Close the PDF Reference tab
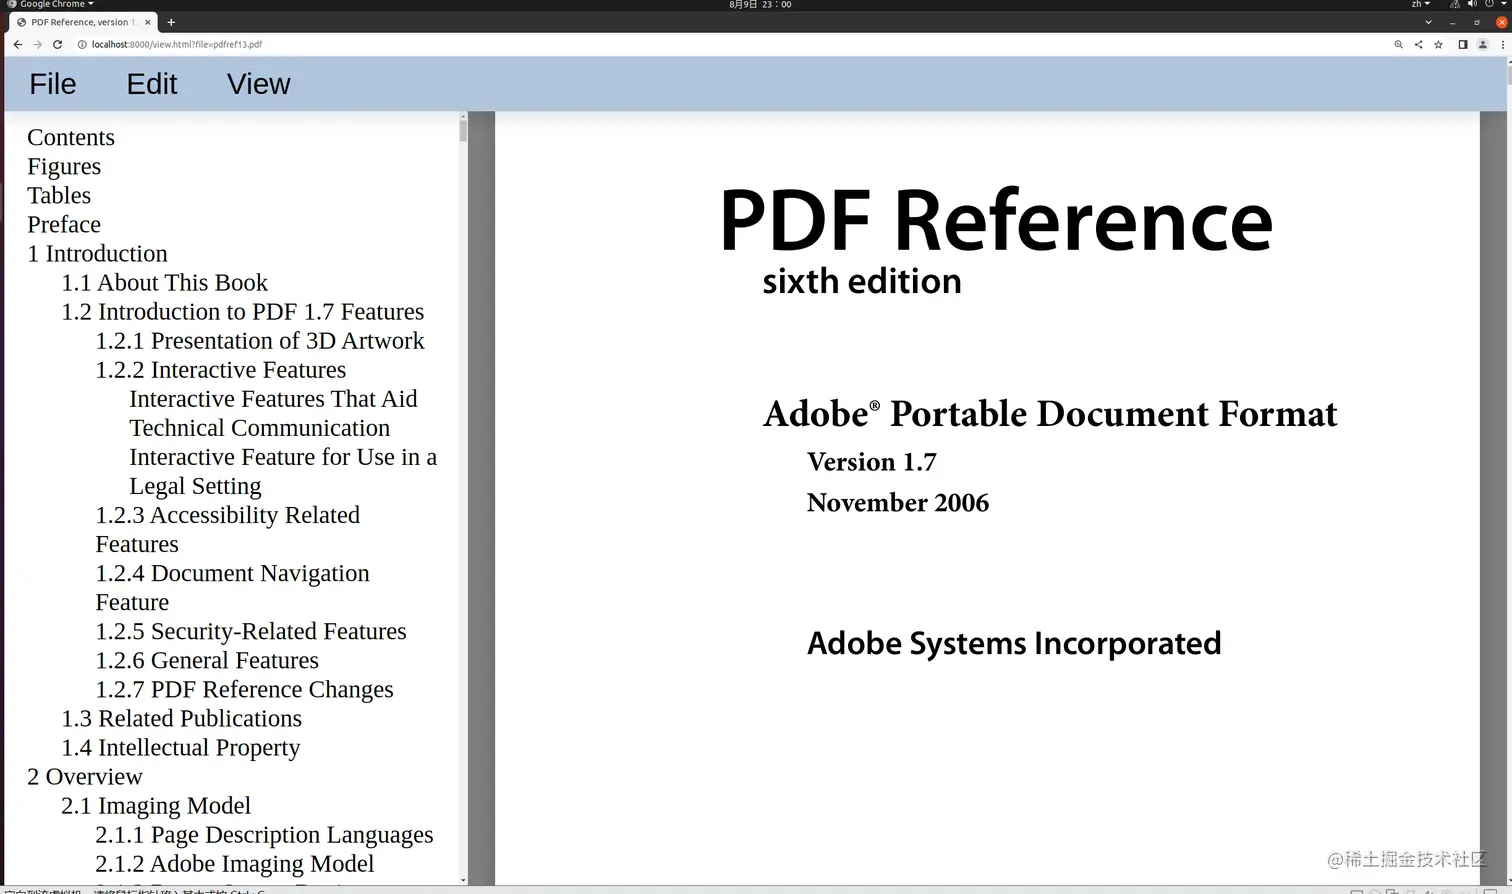Viewport: 1512px width, 894px height. click(148, 22)
